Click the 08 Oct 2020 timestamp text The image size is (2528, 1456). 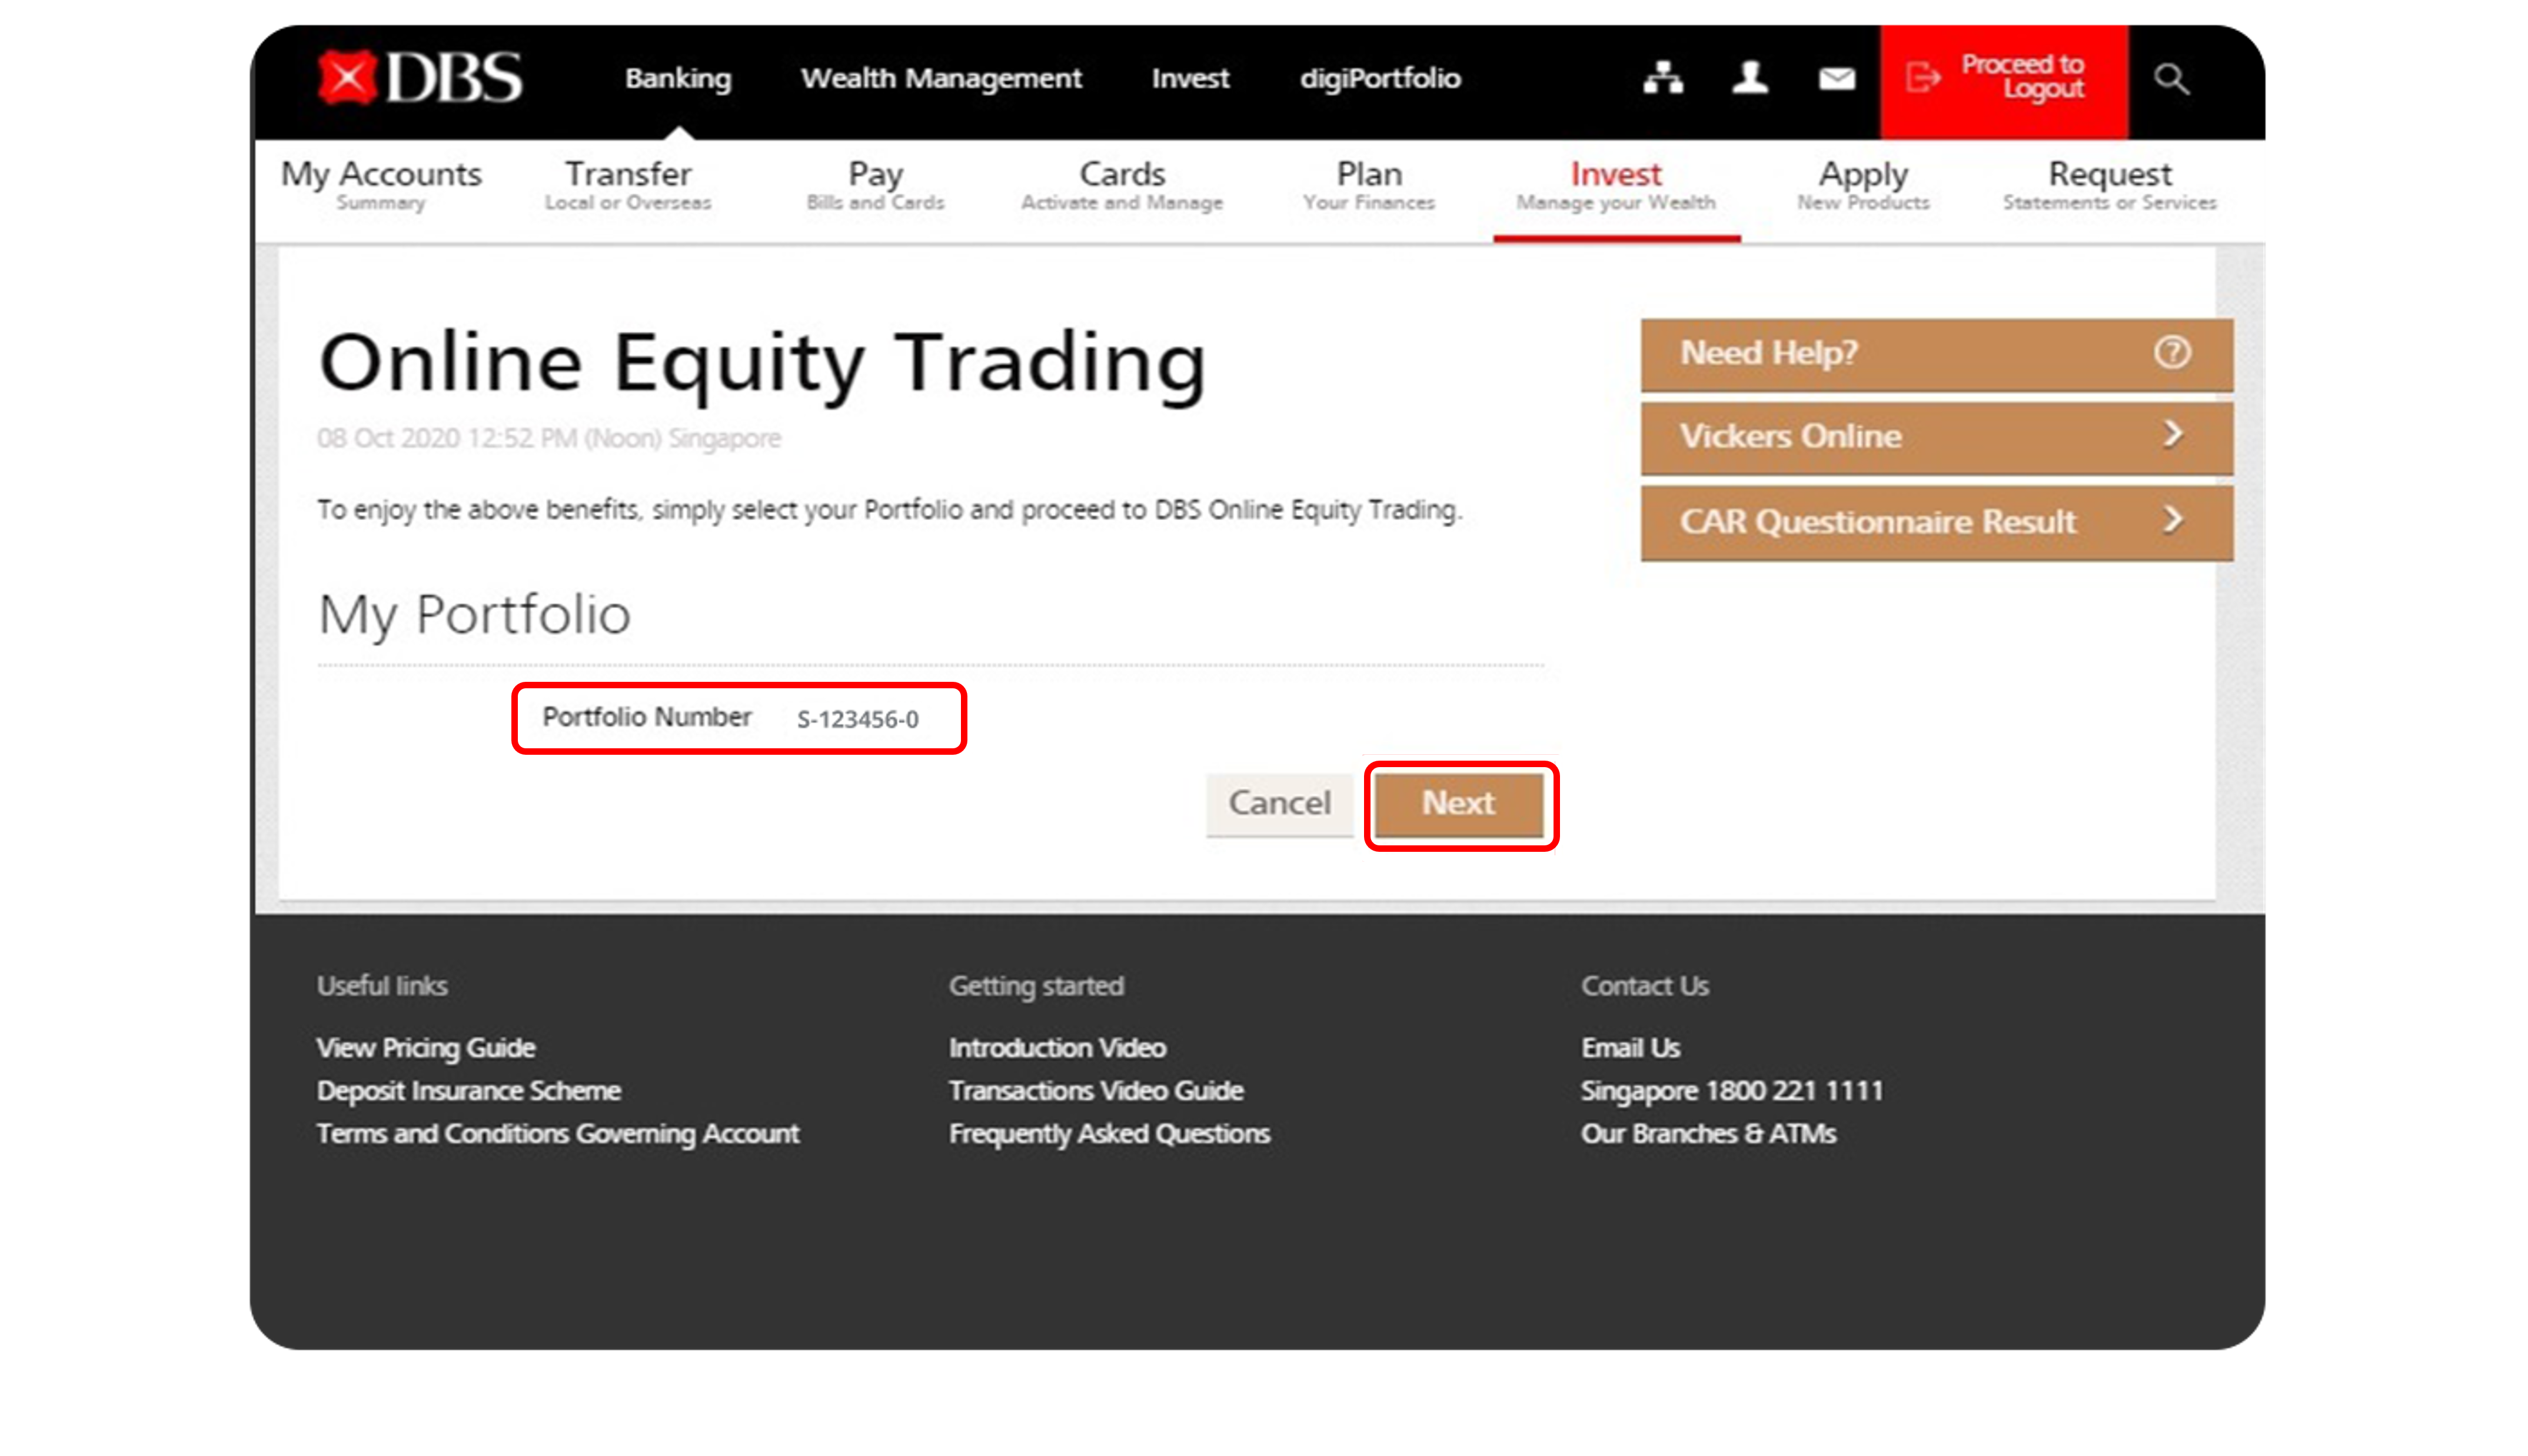click(548, 438)
